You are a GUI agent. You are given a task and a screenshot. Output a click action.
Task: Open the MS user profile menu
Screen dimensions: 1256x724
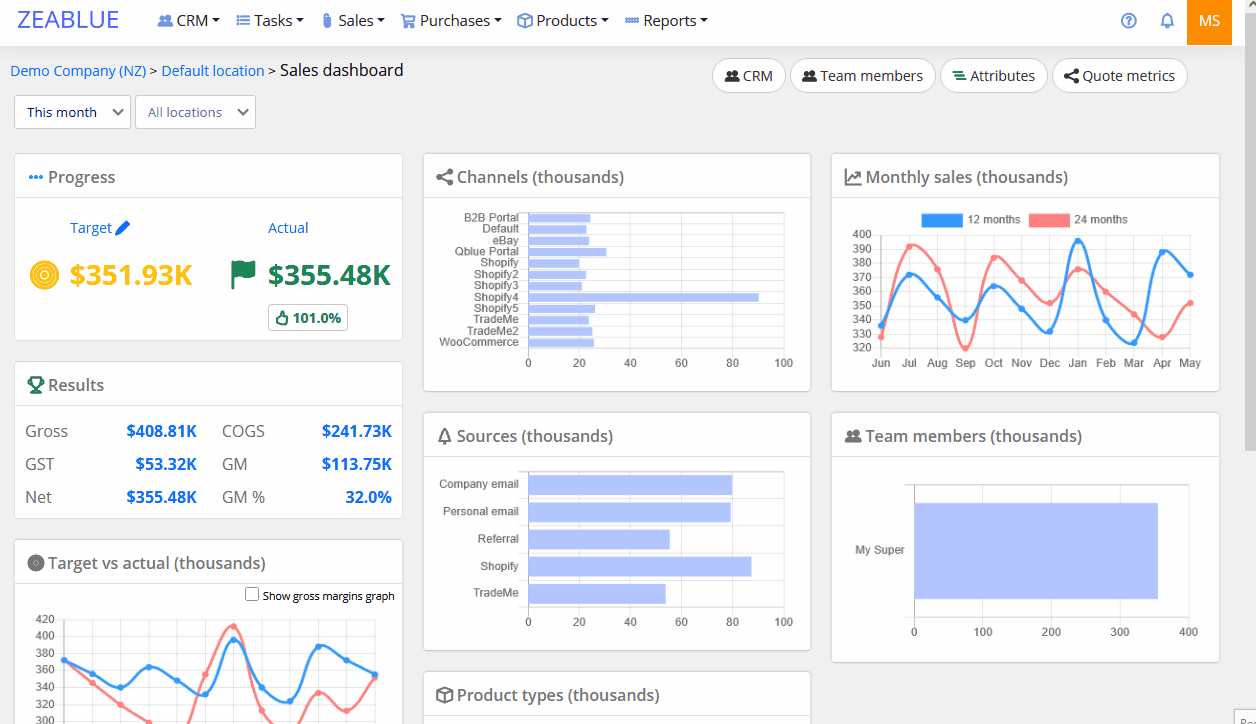point(1209,22)
